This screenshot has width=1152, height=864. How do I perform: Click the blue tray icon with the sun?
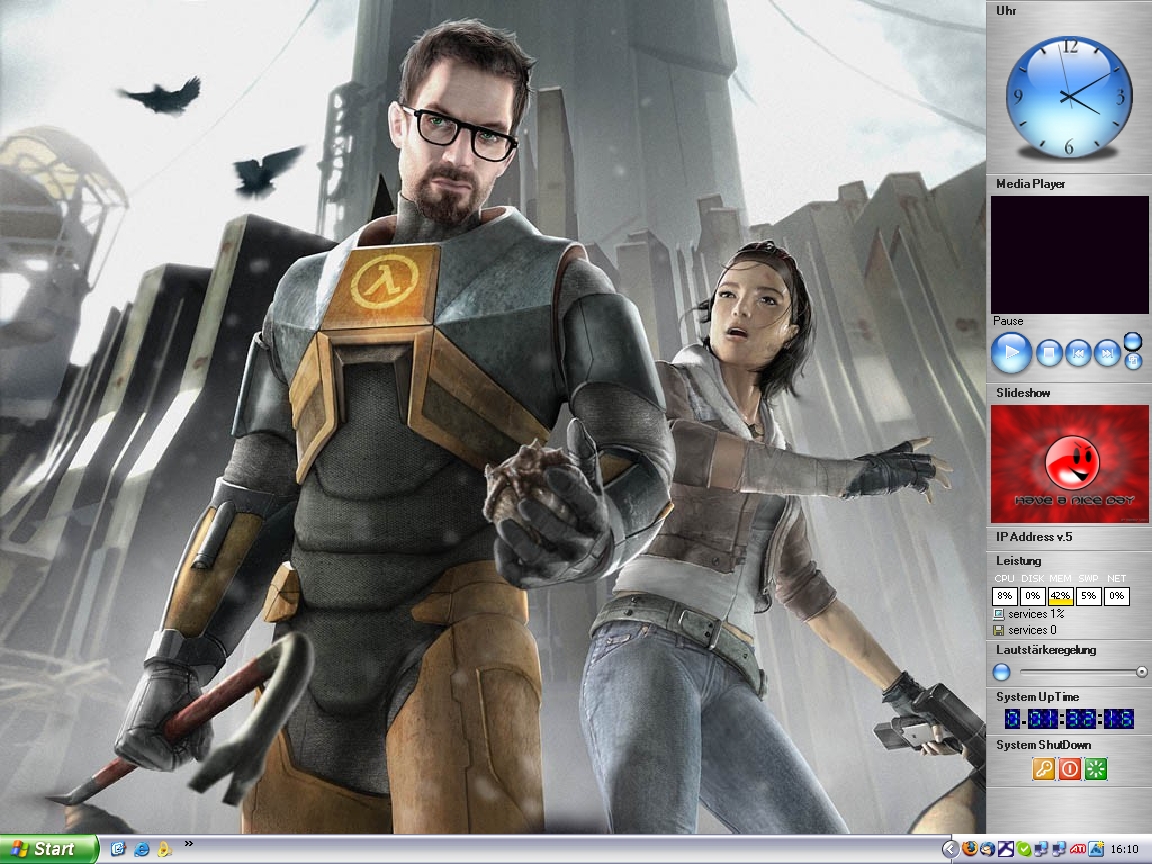pyautogui.click(x=1095, y=850)
